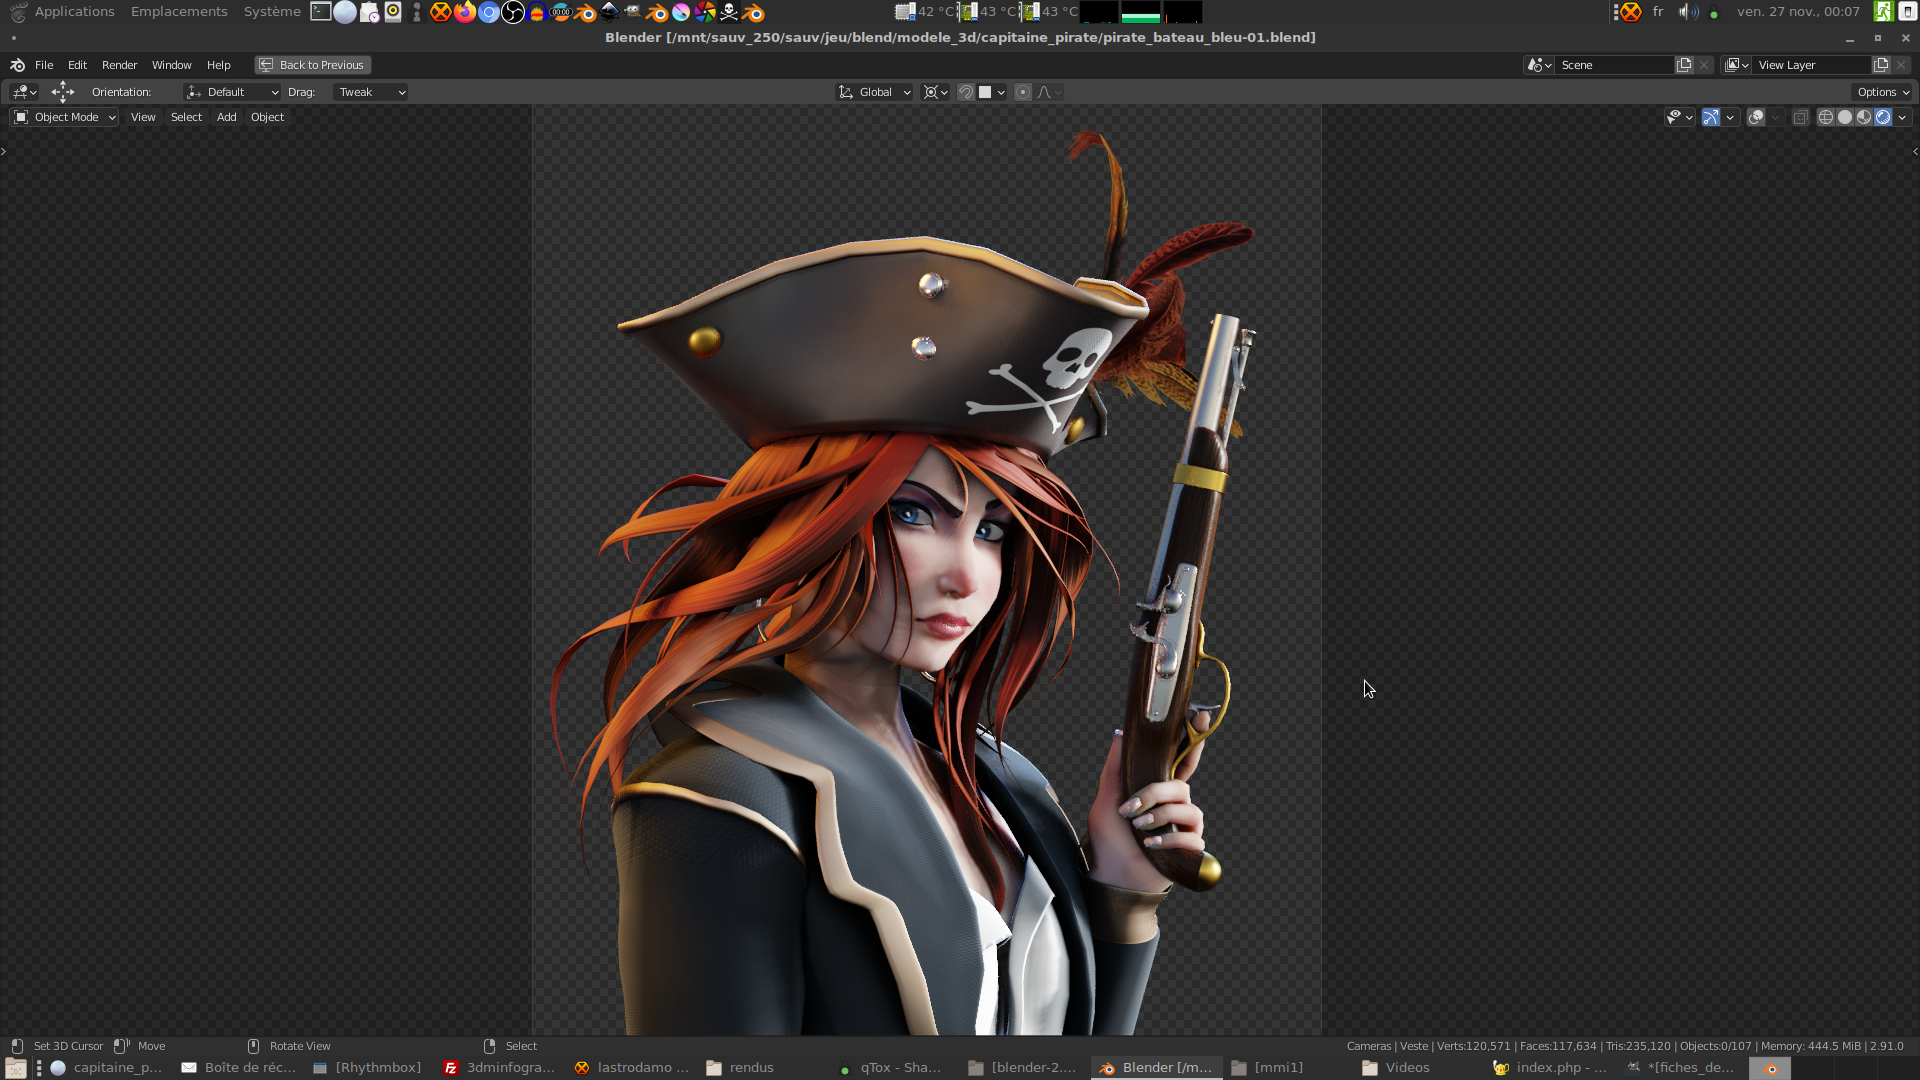Image resolution: width=1920 pixels, height=1080 pixels.
Task: Switch to Material Preview shading
Action: (1864, 117)
